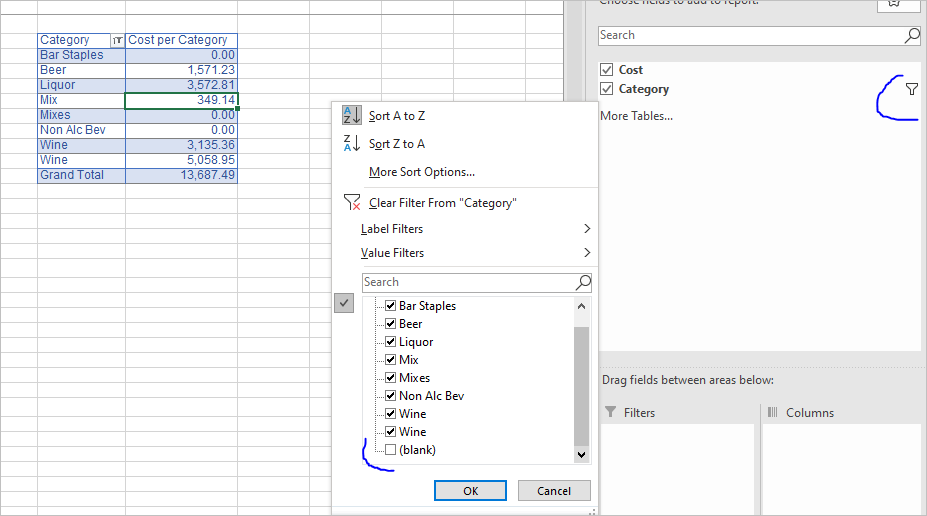Uncheck the Category field checkbox
This screenshot has width=927, height=516.
[x=607, y=89]
